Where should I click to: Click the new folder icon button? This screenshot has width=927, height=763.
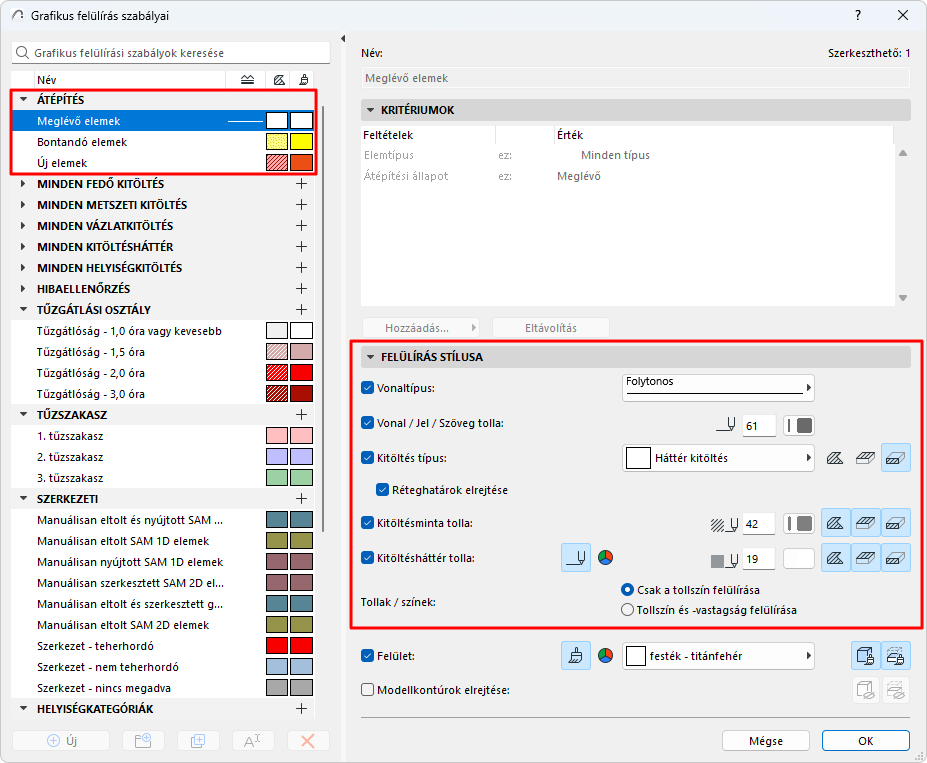[x=143, y=741]
